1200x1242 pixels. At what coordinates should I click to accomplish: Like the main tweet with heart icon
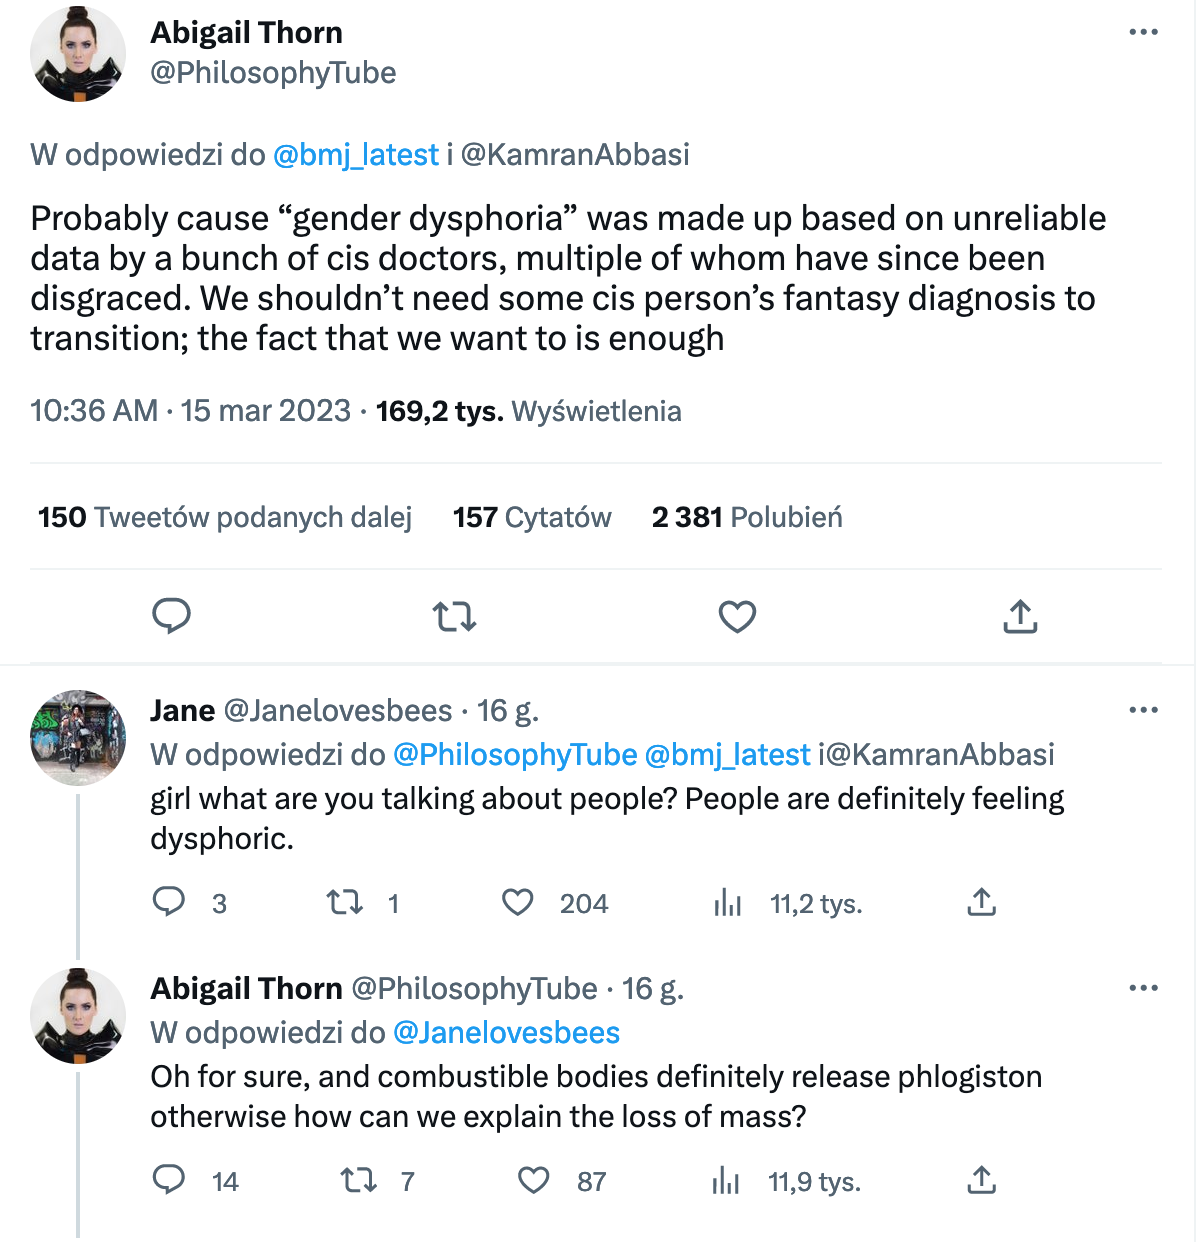737,617
